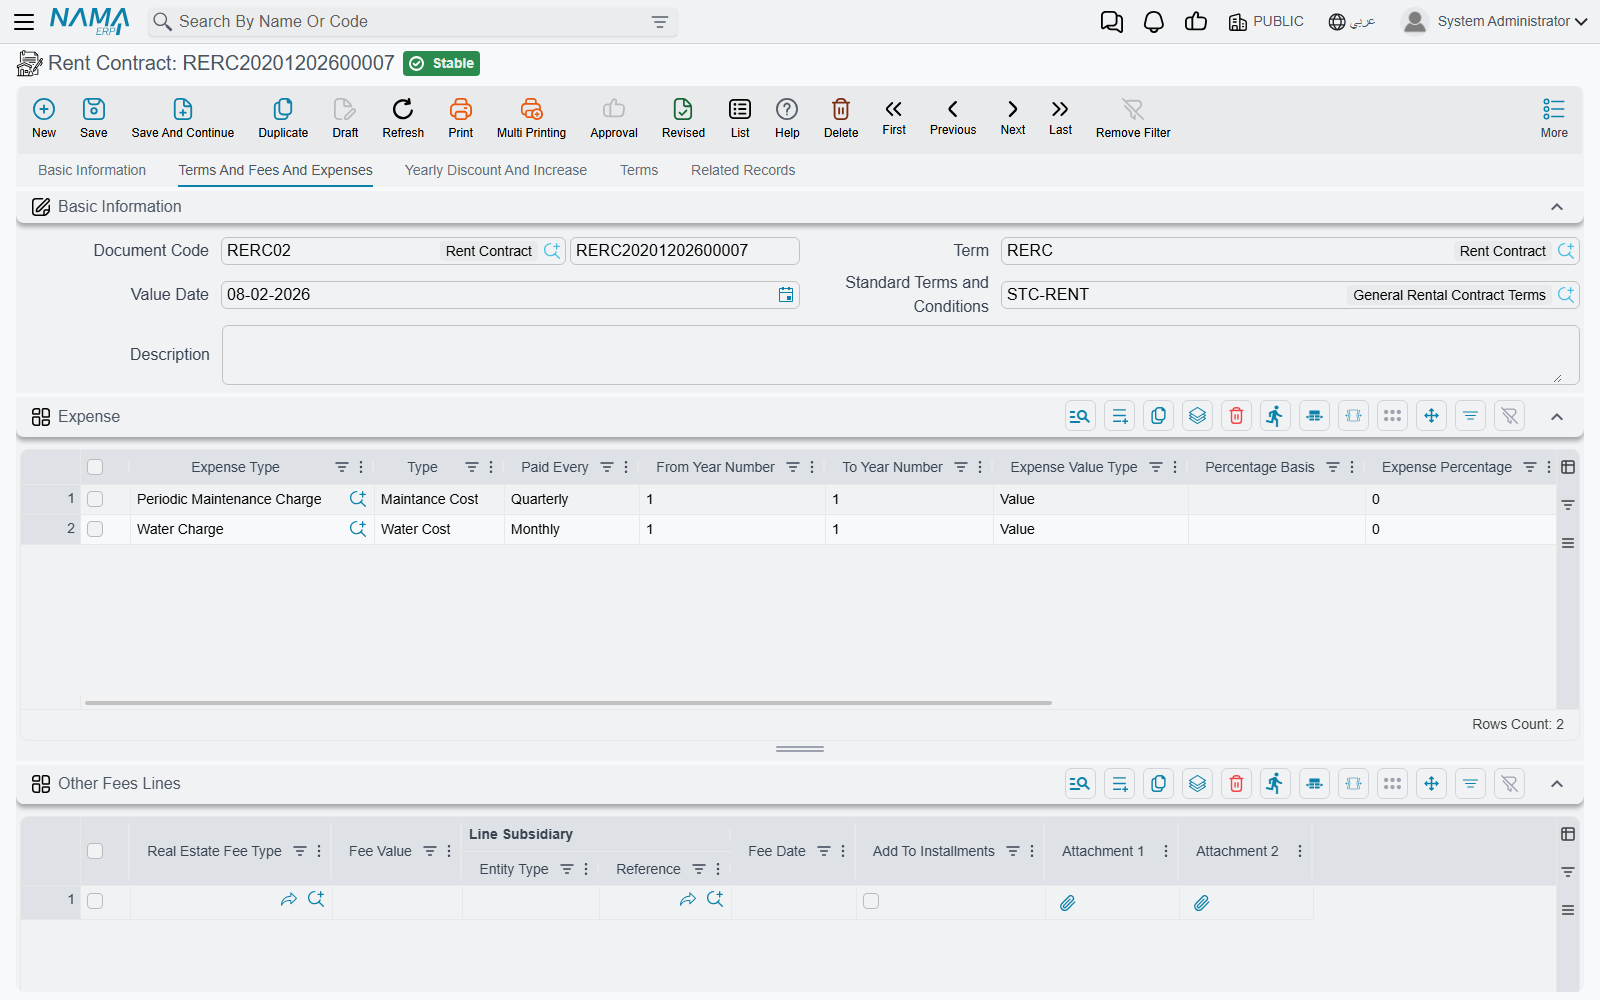Click the Description text area

click(900, 355)
